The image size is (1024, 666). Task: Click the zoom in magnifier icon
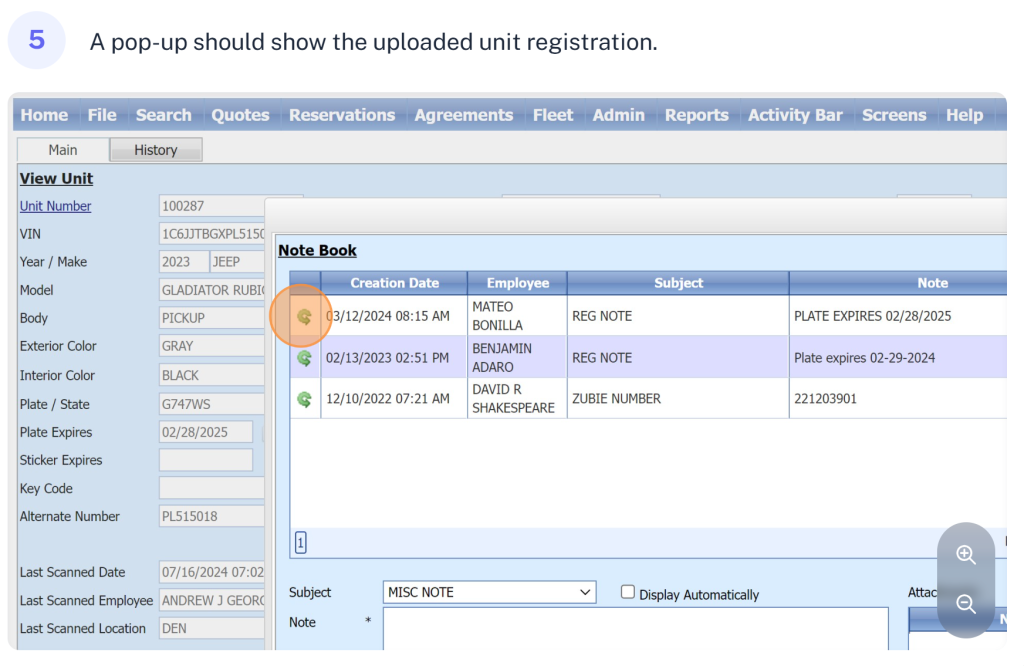click(x=965, y=555)
